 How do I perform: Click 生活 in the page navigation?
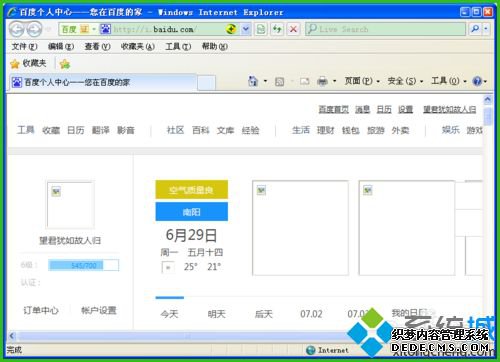tap(301, 130)
